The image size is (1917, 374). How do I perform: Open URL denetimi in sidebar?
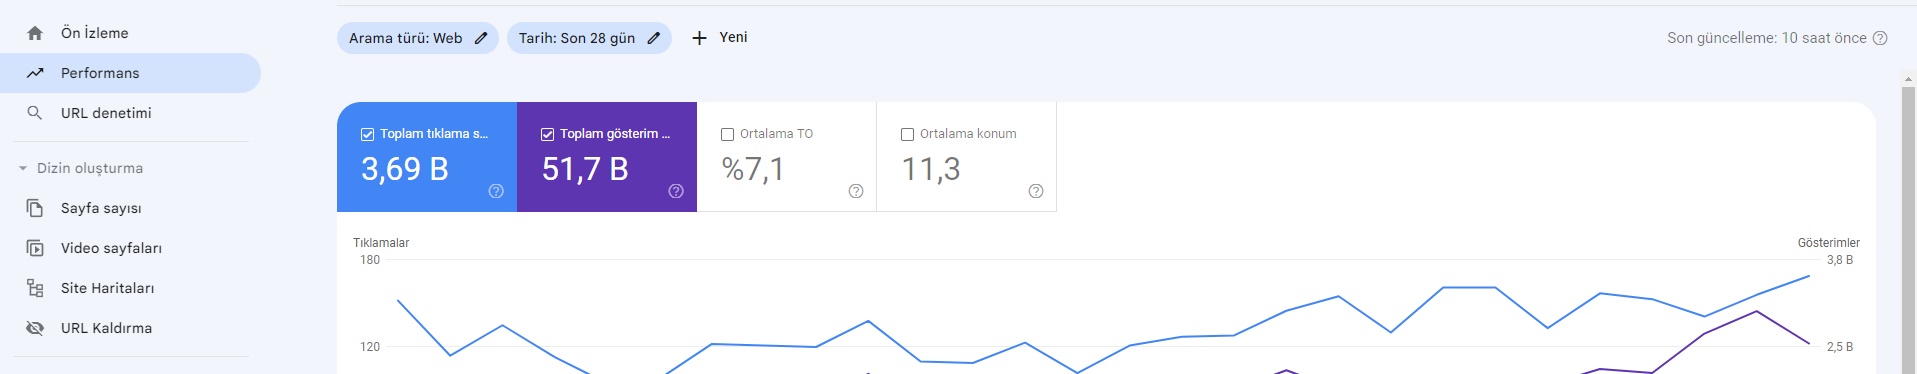pyautogui.click(x=130, y=113)
